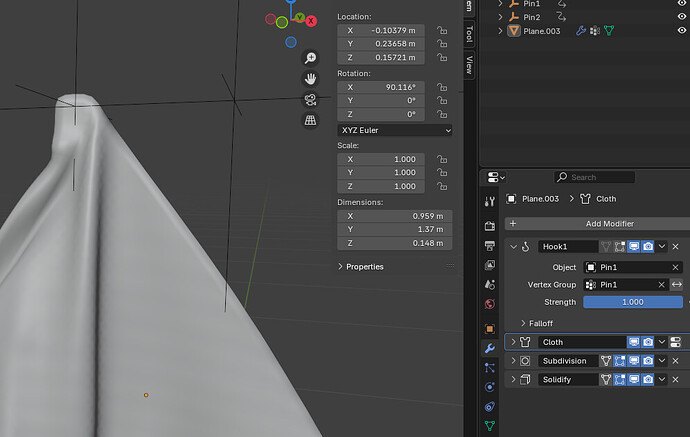
Task: Adjust the Hook1 Strength slider
Action: (x=633, y=302)
